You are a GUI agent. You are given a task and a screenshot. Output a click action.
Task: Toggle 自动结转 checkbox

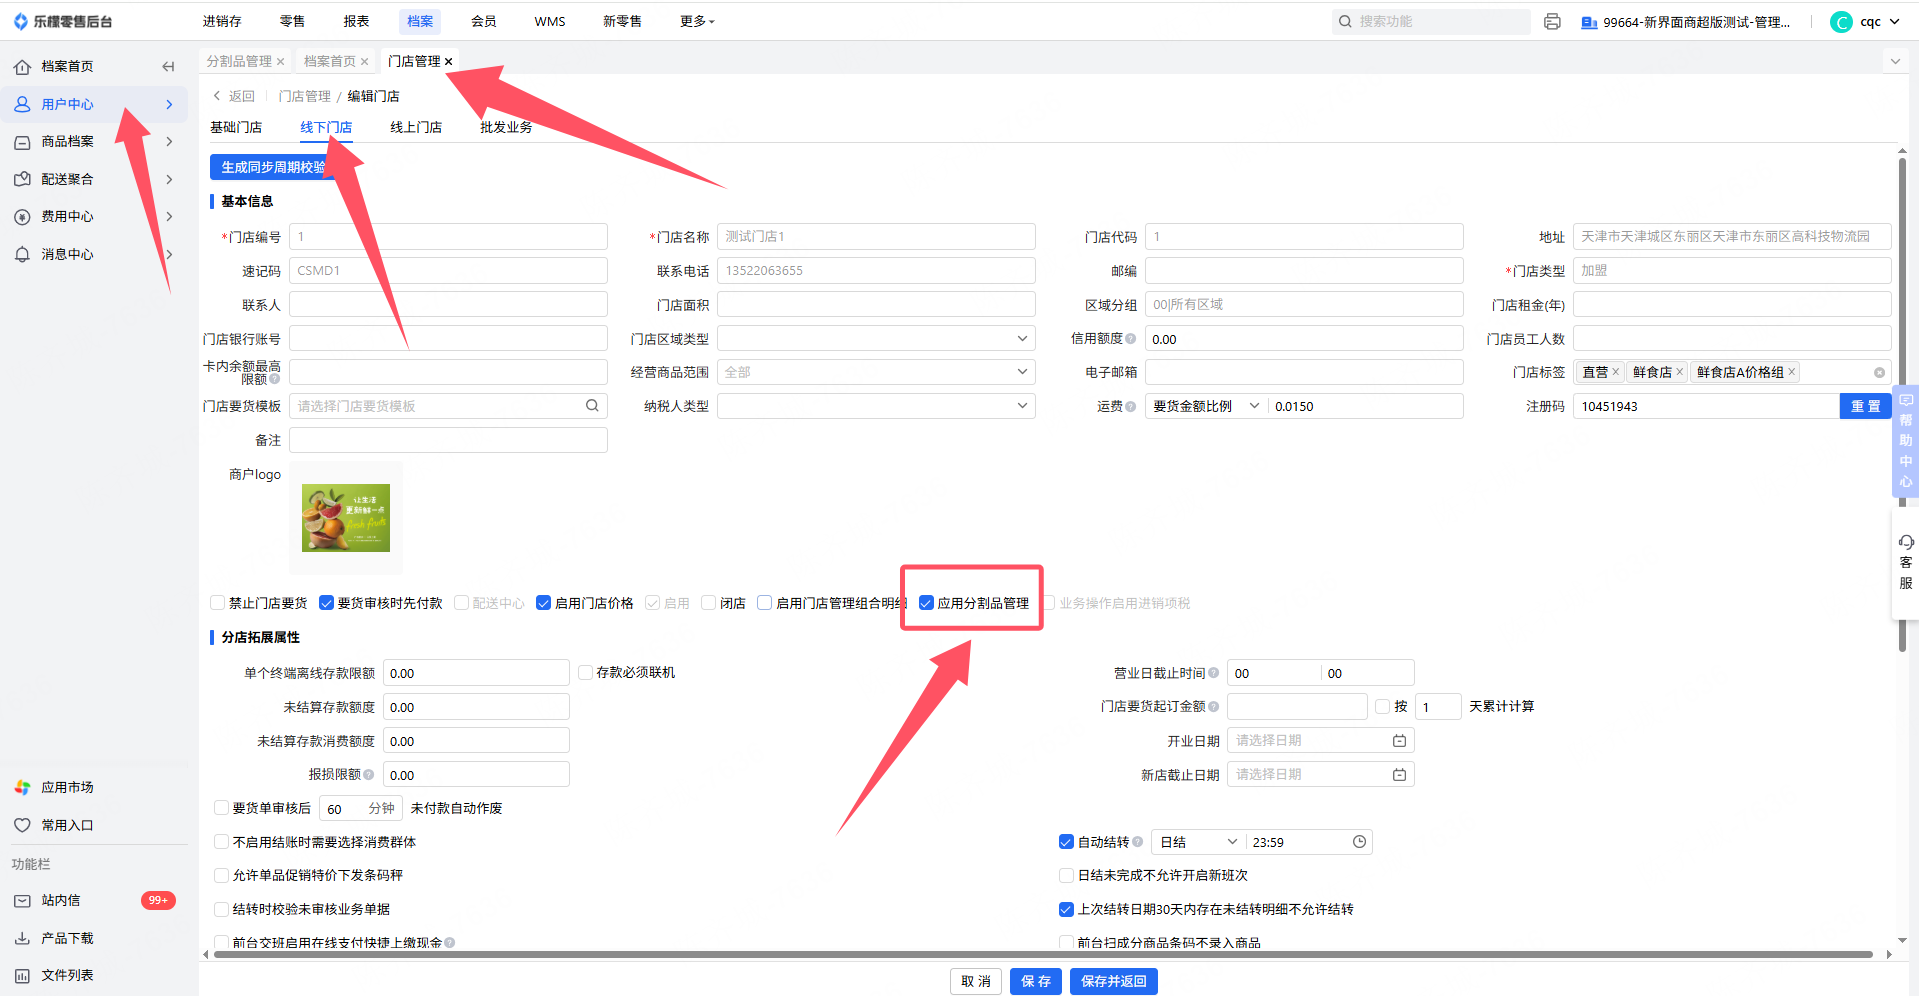[1066, 842]
